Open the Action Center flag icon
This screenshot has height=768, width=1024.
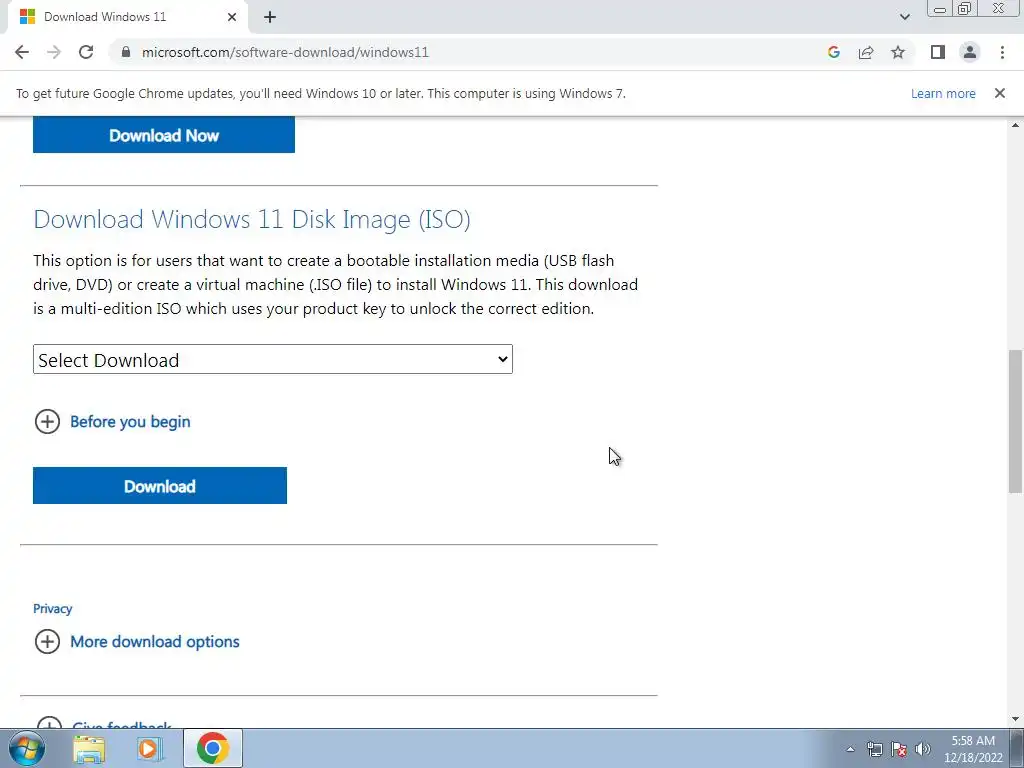click(x=899, y=749)
